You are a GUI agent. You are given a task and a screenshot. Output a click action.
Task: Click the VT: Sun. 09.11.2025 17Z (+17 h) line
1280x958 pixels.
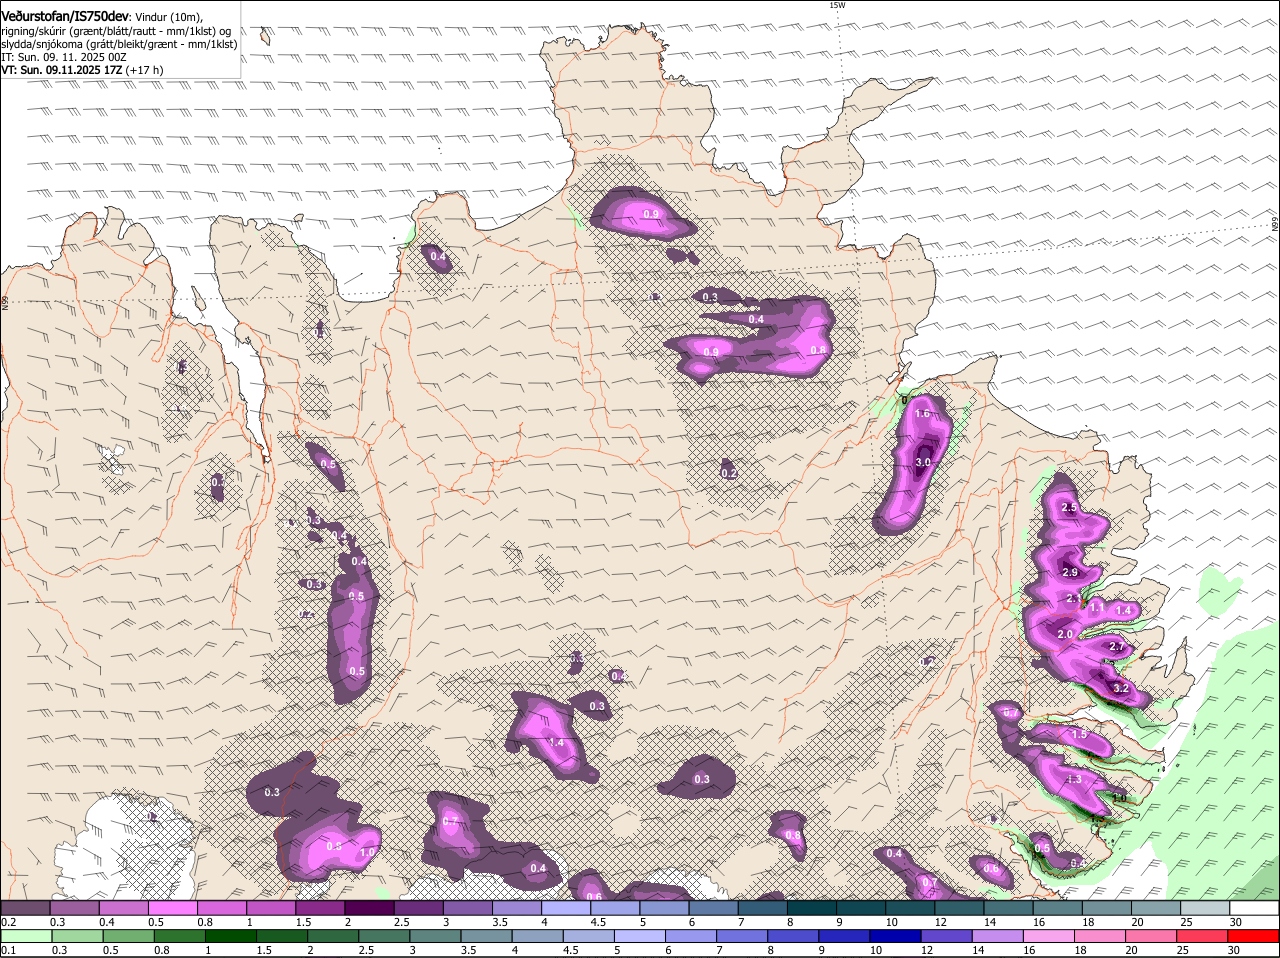(x=82, y=70)
